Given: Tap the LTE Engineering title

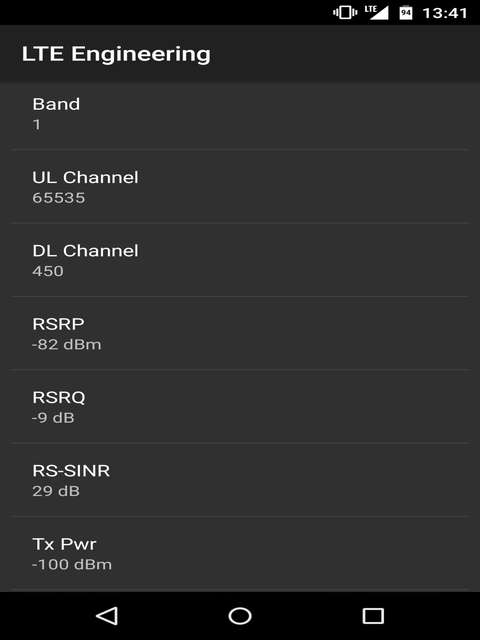Looking at the screenshot, I should point(116,54).
